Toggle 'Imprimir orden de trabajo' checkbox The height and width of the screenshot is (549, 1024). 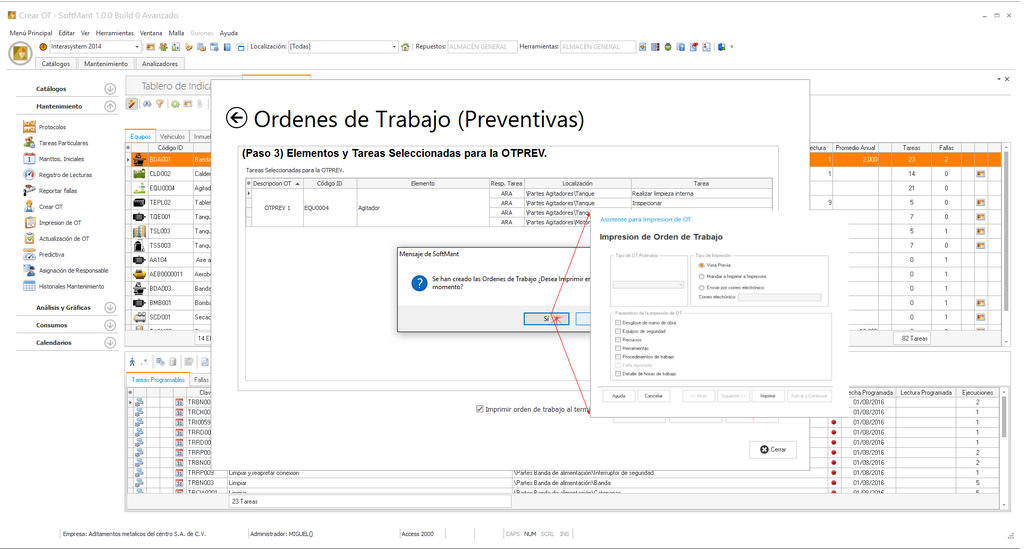click(x=481, y=409)
